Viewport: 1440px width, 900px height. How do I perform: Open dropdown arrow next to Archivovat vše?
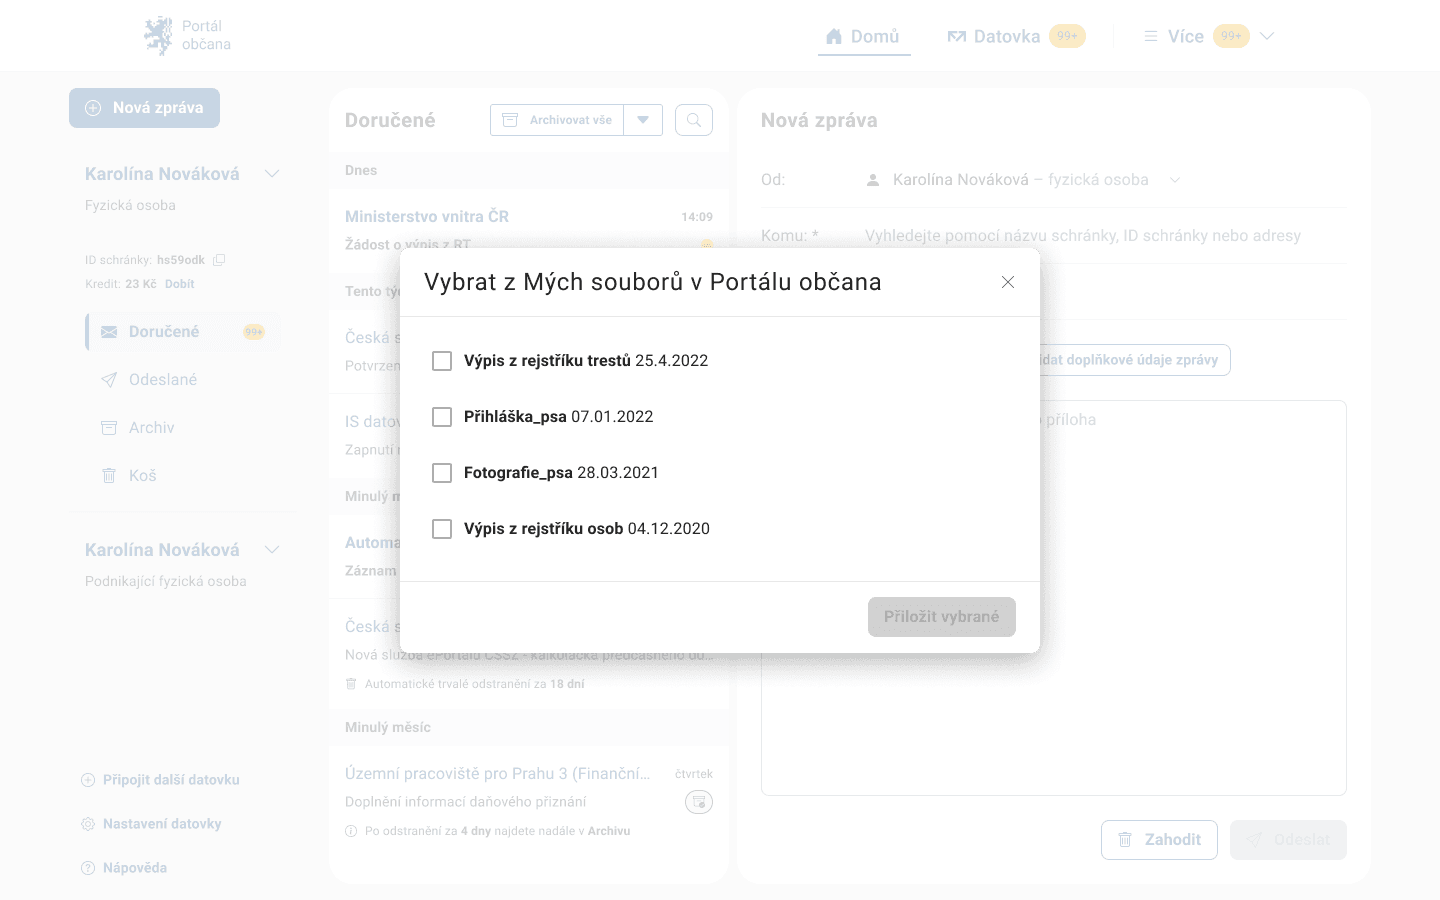coord(643,120)
